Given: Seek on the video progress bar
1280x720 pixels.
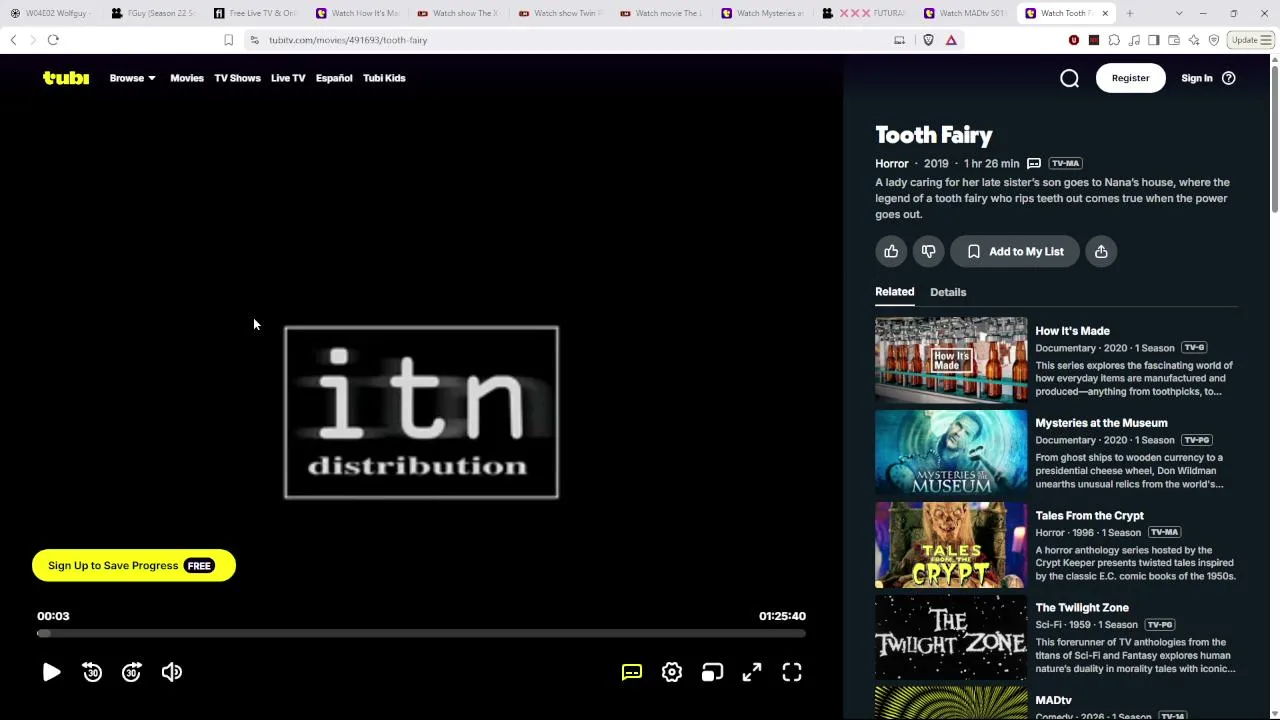Looking at the screenshot, I should coord(421,633).
